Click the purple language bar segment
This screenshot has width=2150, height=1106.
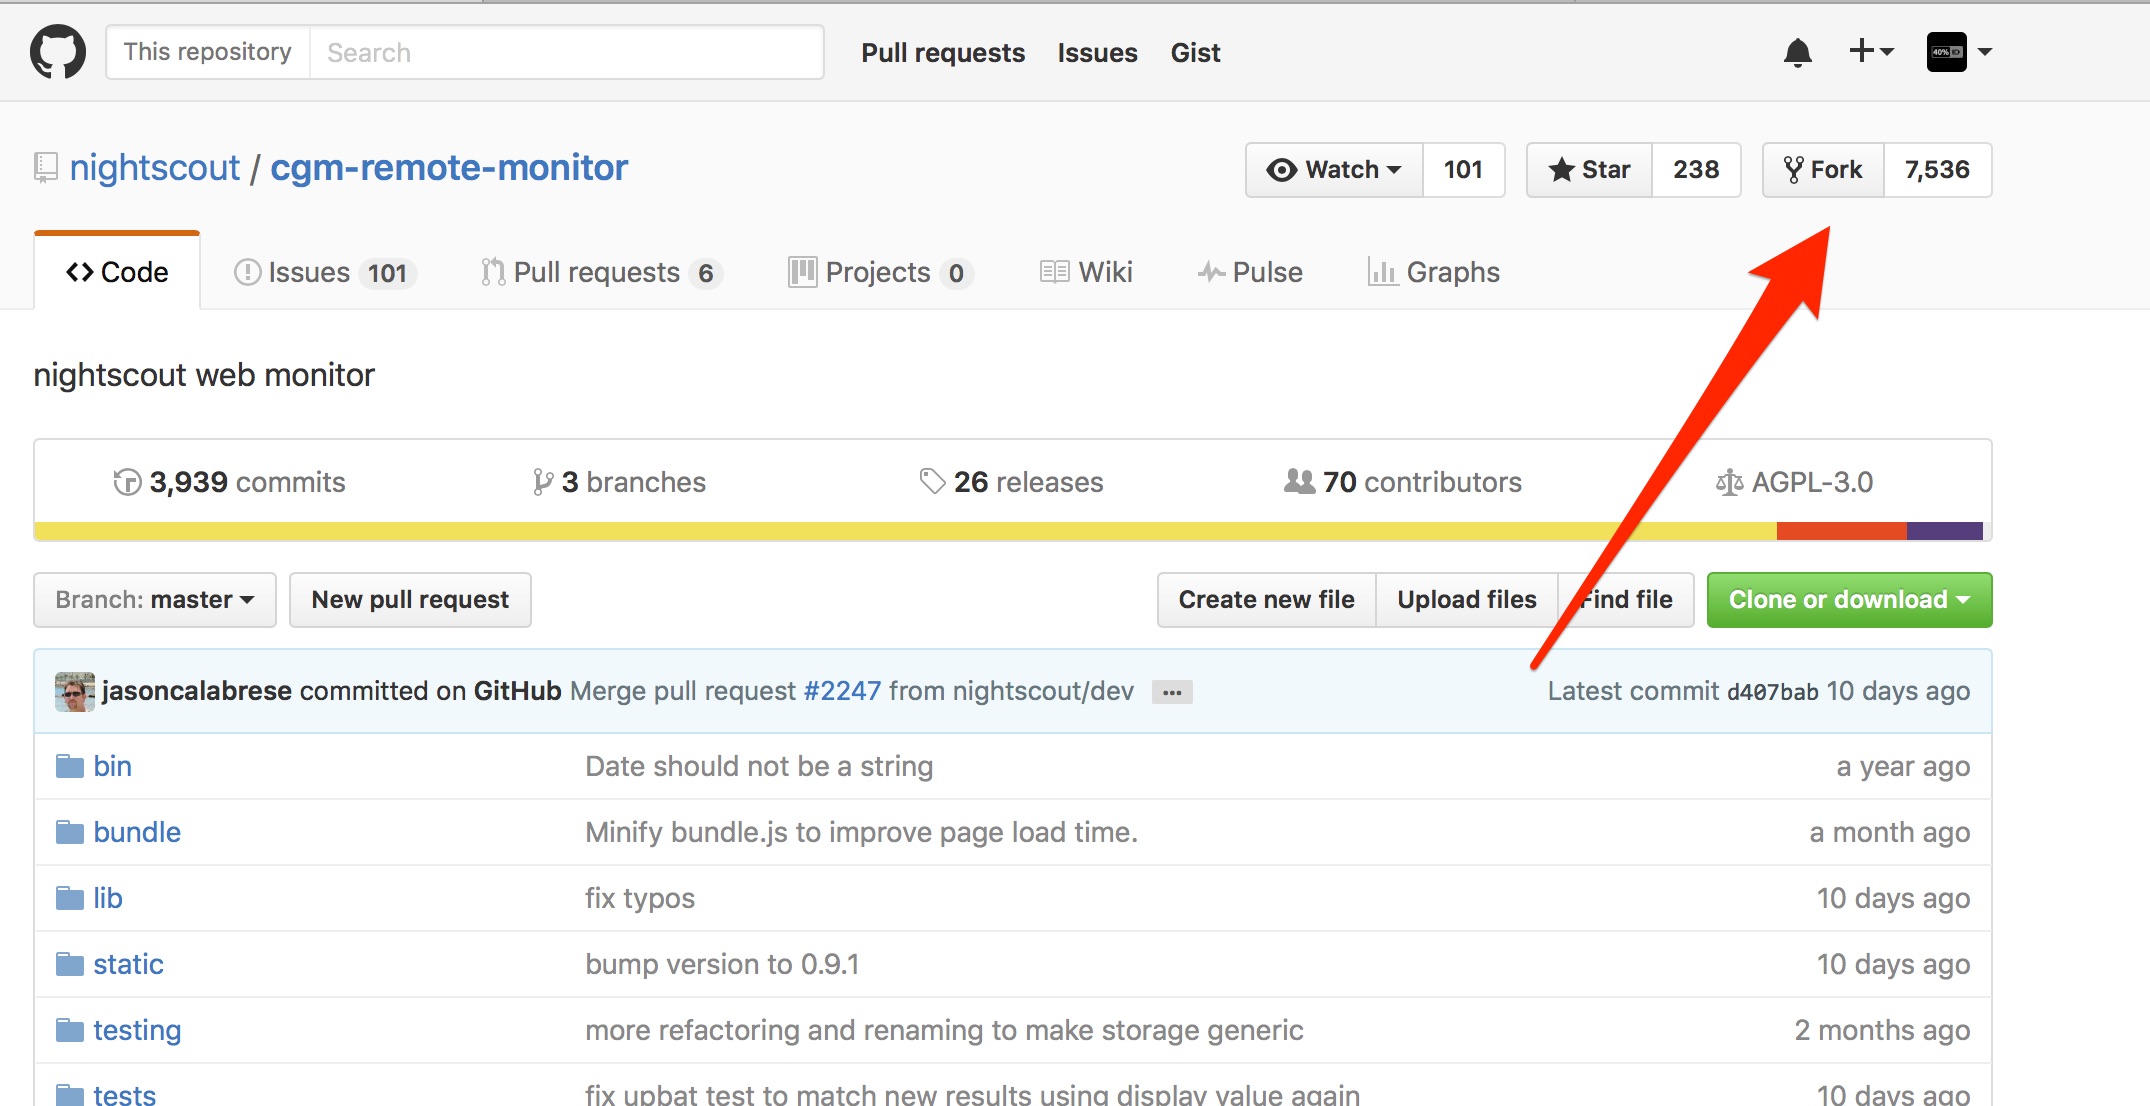[x=1945, y=531]
